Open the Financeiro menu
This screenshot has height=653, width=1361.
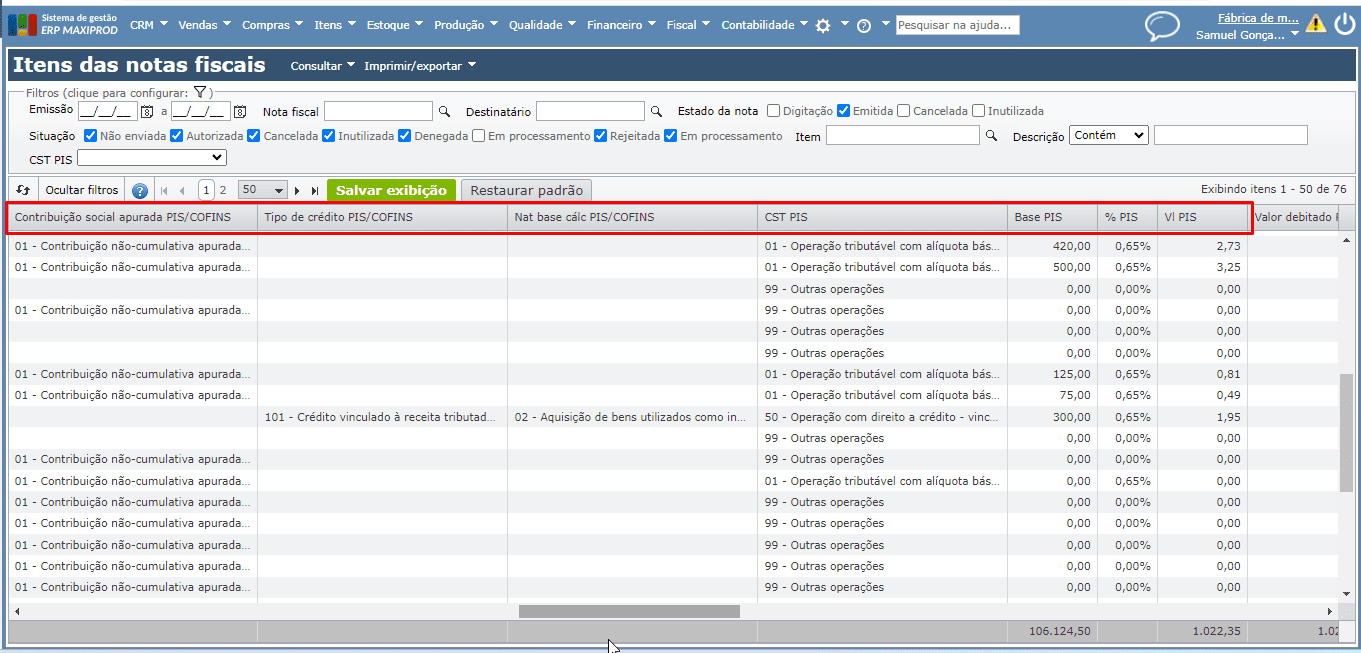(621, 25)
